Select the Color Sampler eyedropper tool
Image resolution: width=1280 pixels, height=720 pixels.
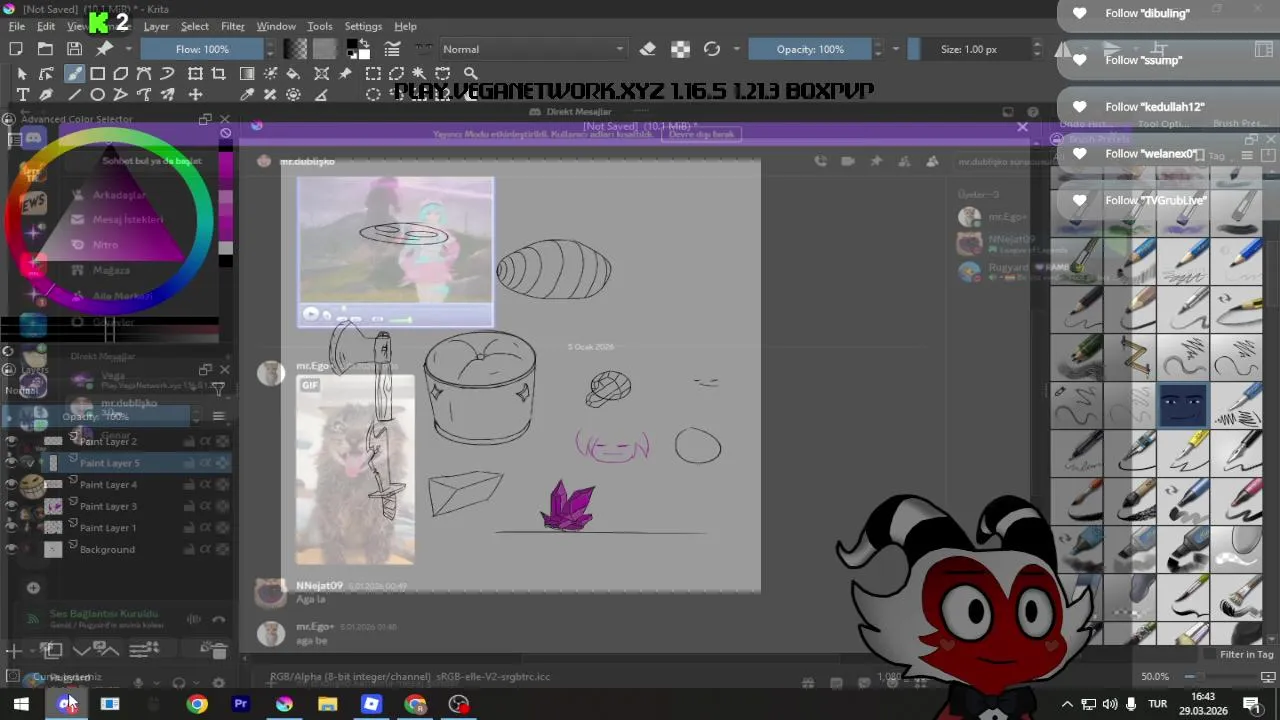click(246, 95)
